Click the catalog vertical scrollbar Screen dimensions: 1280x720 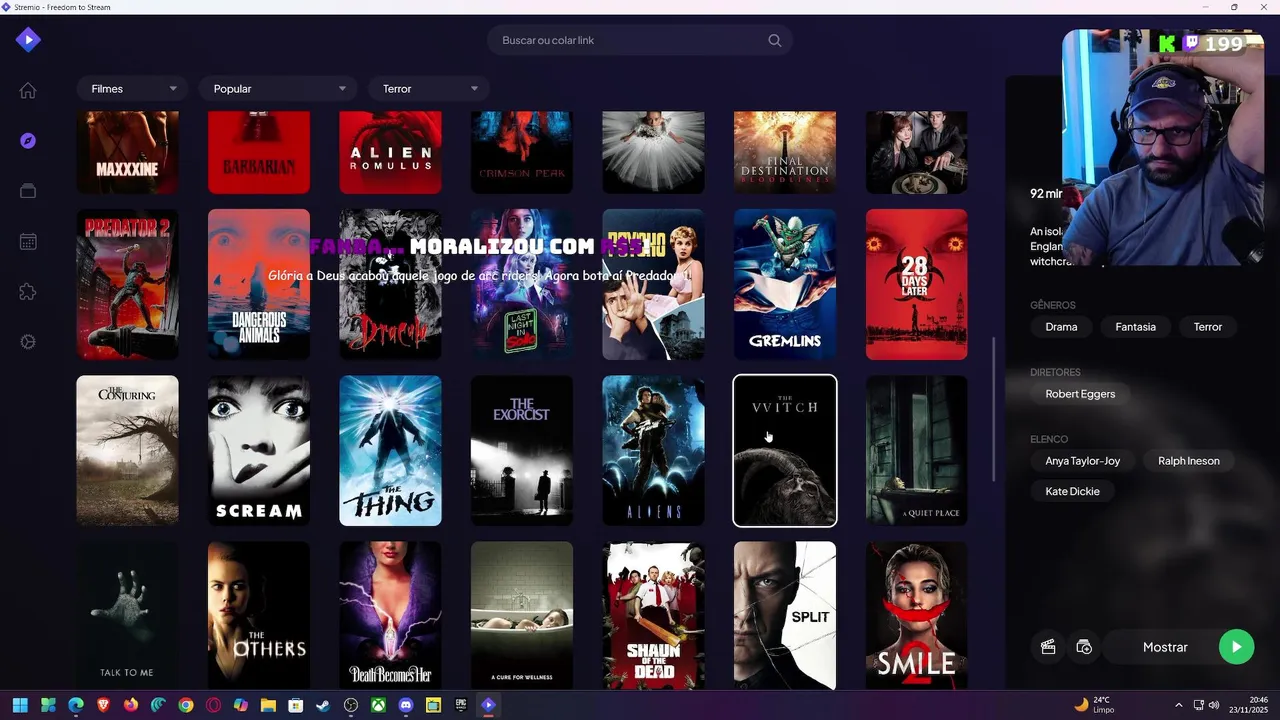[x=993, y=408]
